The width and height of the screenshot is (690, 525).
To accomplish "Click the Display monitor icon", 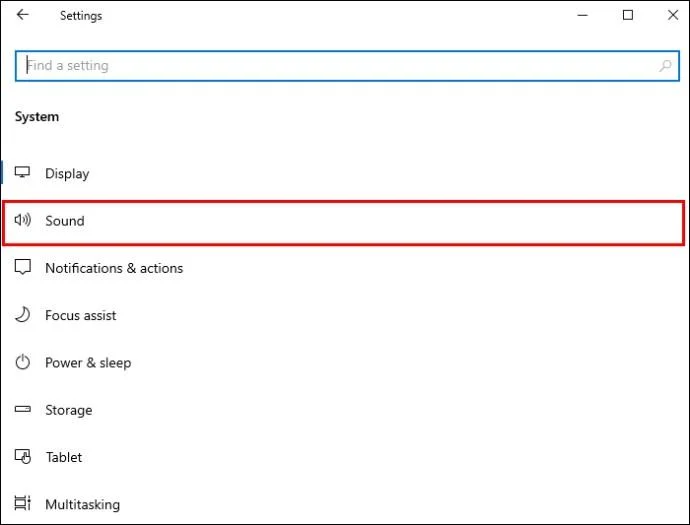I will point(23,173).
